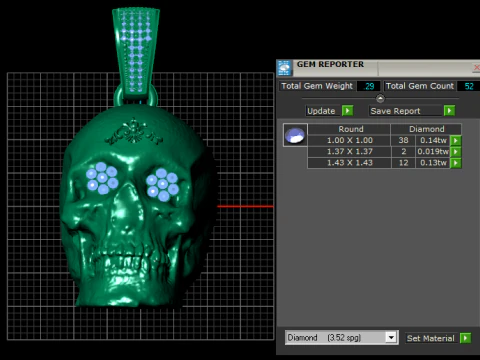Image resolution: width=480 pixels, height=360 pixels.
Task: Select the 1.00 X 1.00 size row
Action: tap(349, 140)
